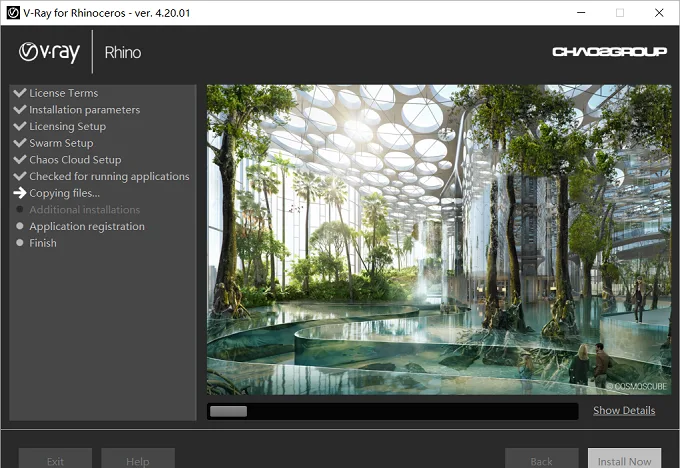Click the Back button
This screenshot has height=468, width=680.
(x=542, y=458)
